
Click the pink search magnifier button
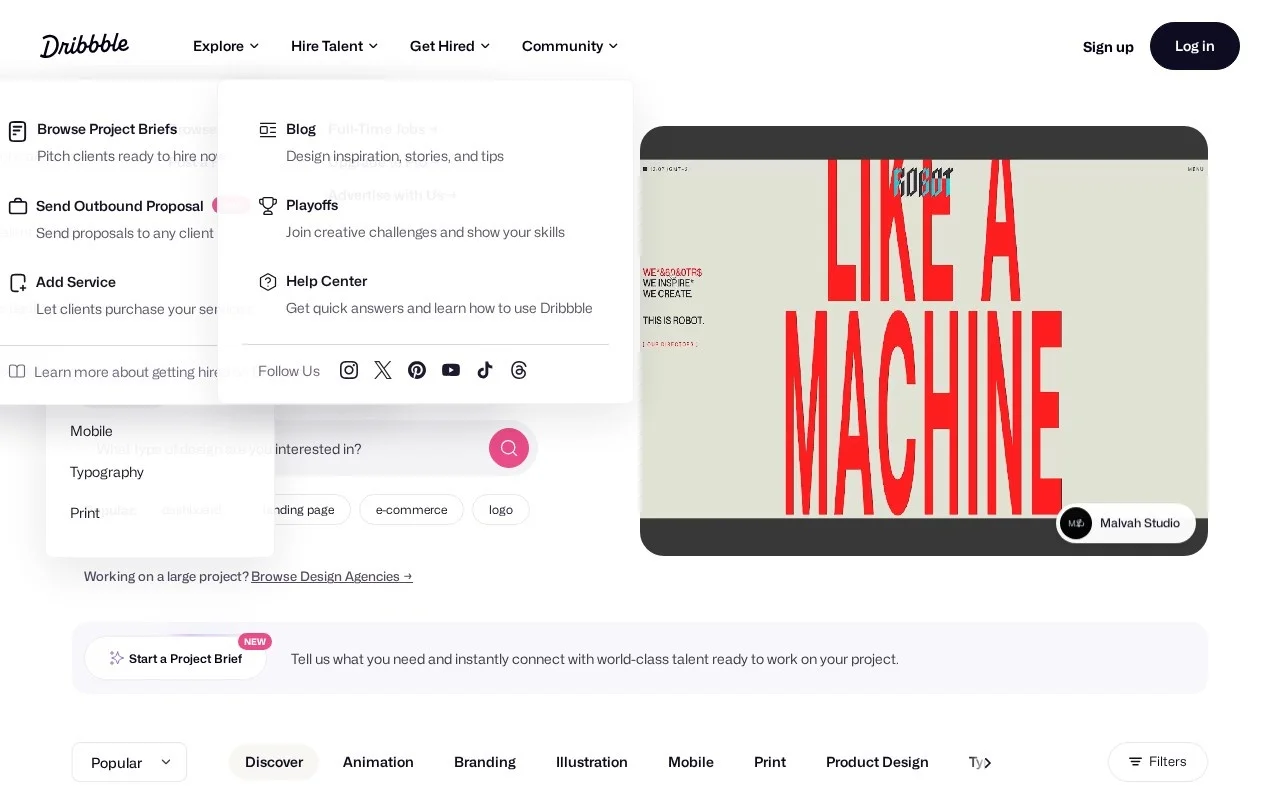click(509, 448)
